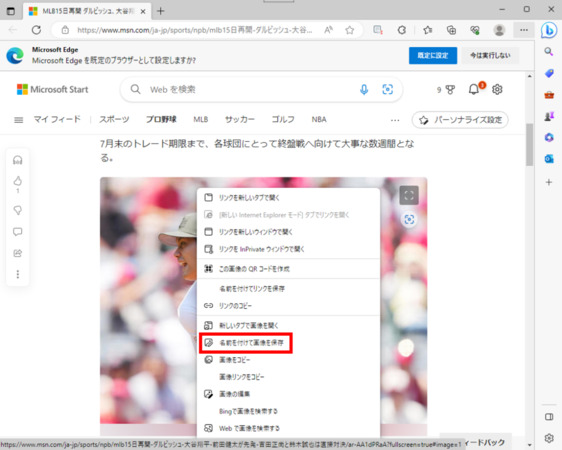The height and width of the screenshot is (450, 562).
Task: Open ゴルフ category tab
Action: [x=283, y=119]
